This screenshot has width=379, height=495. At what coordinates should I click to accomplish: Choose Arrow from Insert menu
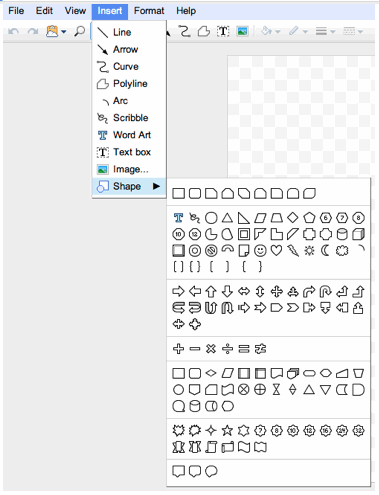[129, 49]
